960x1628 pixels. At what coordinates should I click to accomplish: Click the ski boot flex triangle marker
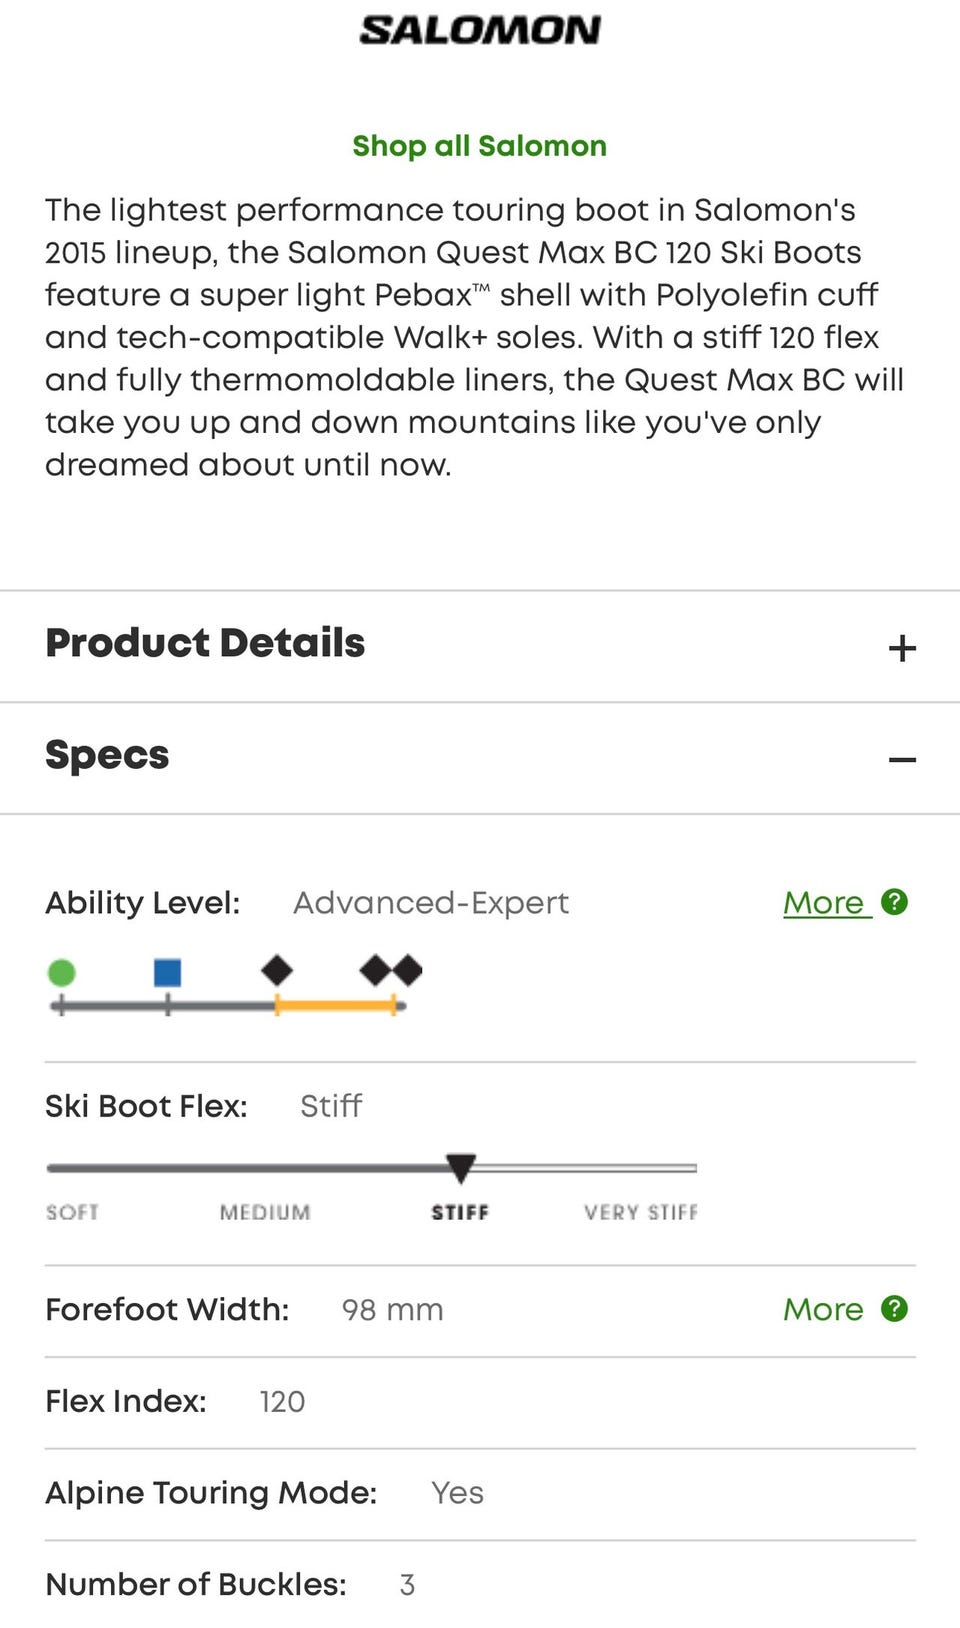click(460, 1167)
